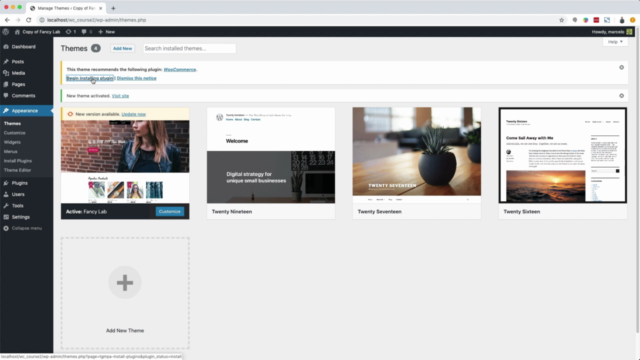Open the updates indicator in admin bar
This screenshot has width=640, height=360.
click(x=71, y=32)
